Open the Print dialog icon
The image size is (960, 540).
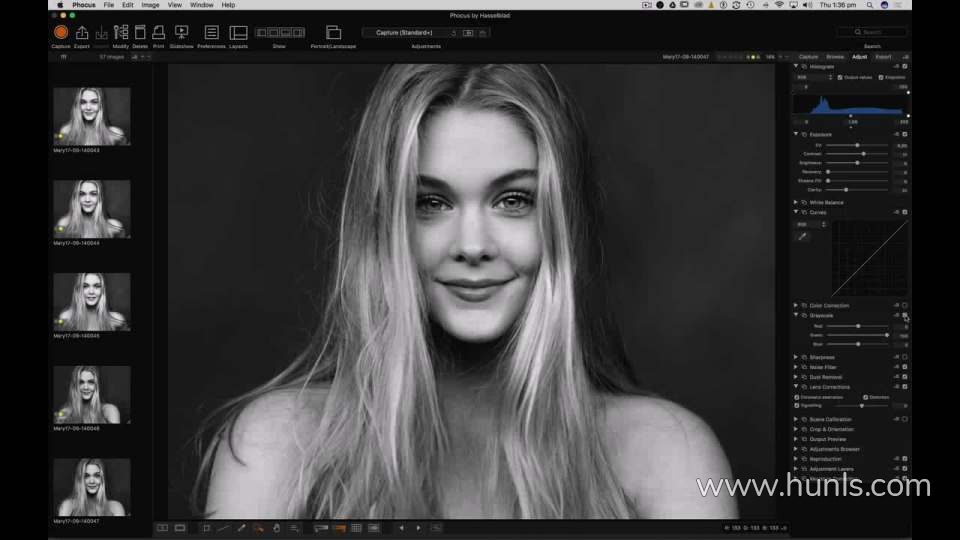point(159,32)
